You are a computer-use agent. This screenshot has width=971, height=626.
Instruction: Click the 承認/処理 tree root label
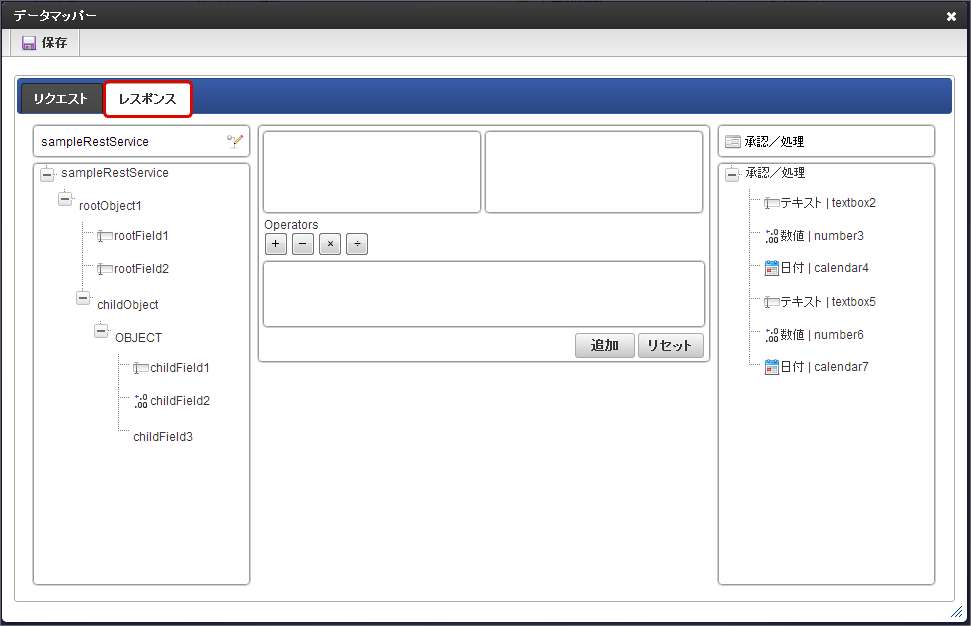point(775,173)
